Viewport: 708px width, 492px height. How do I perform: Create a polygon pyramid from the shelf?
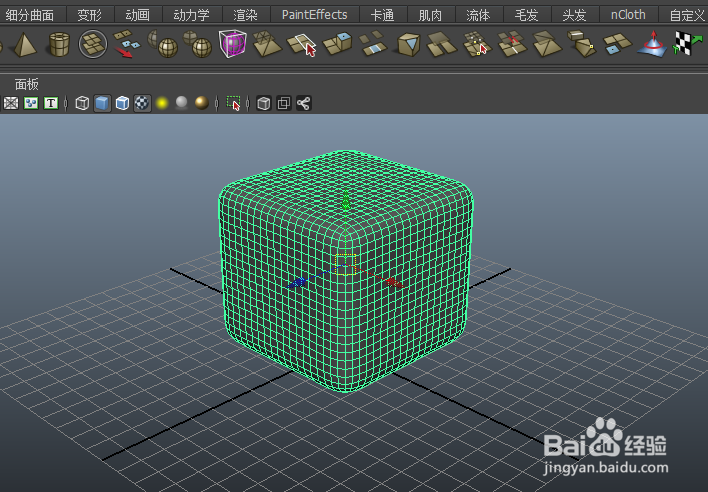pyautogui.click(x=25, y=45)
